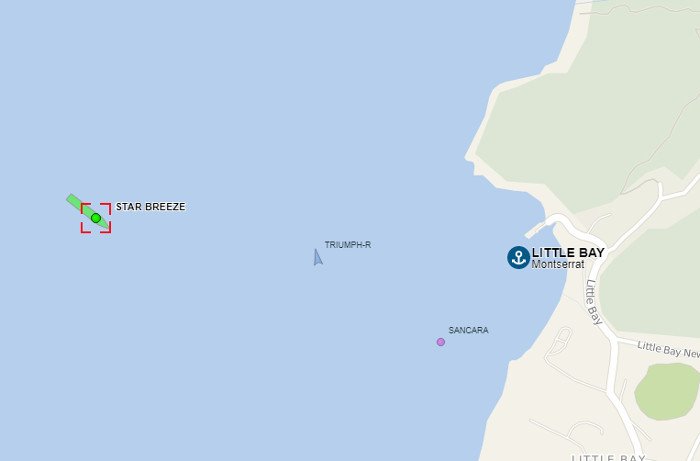
Task: Open the bold LITTLE BAY port label
Action: pos(568,253)
